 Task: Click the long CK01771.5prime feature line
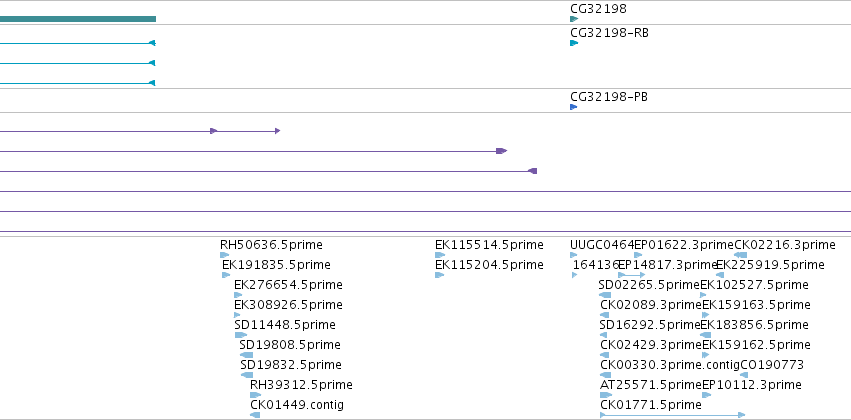[672, 415]
